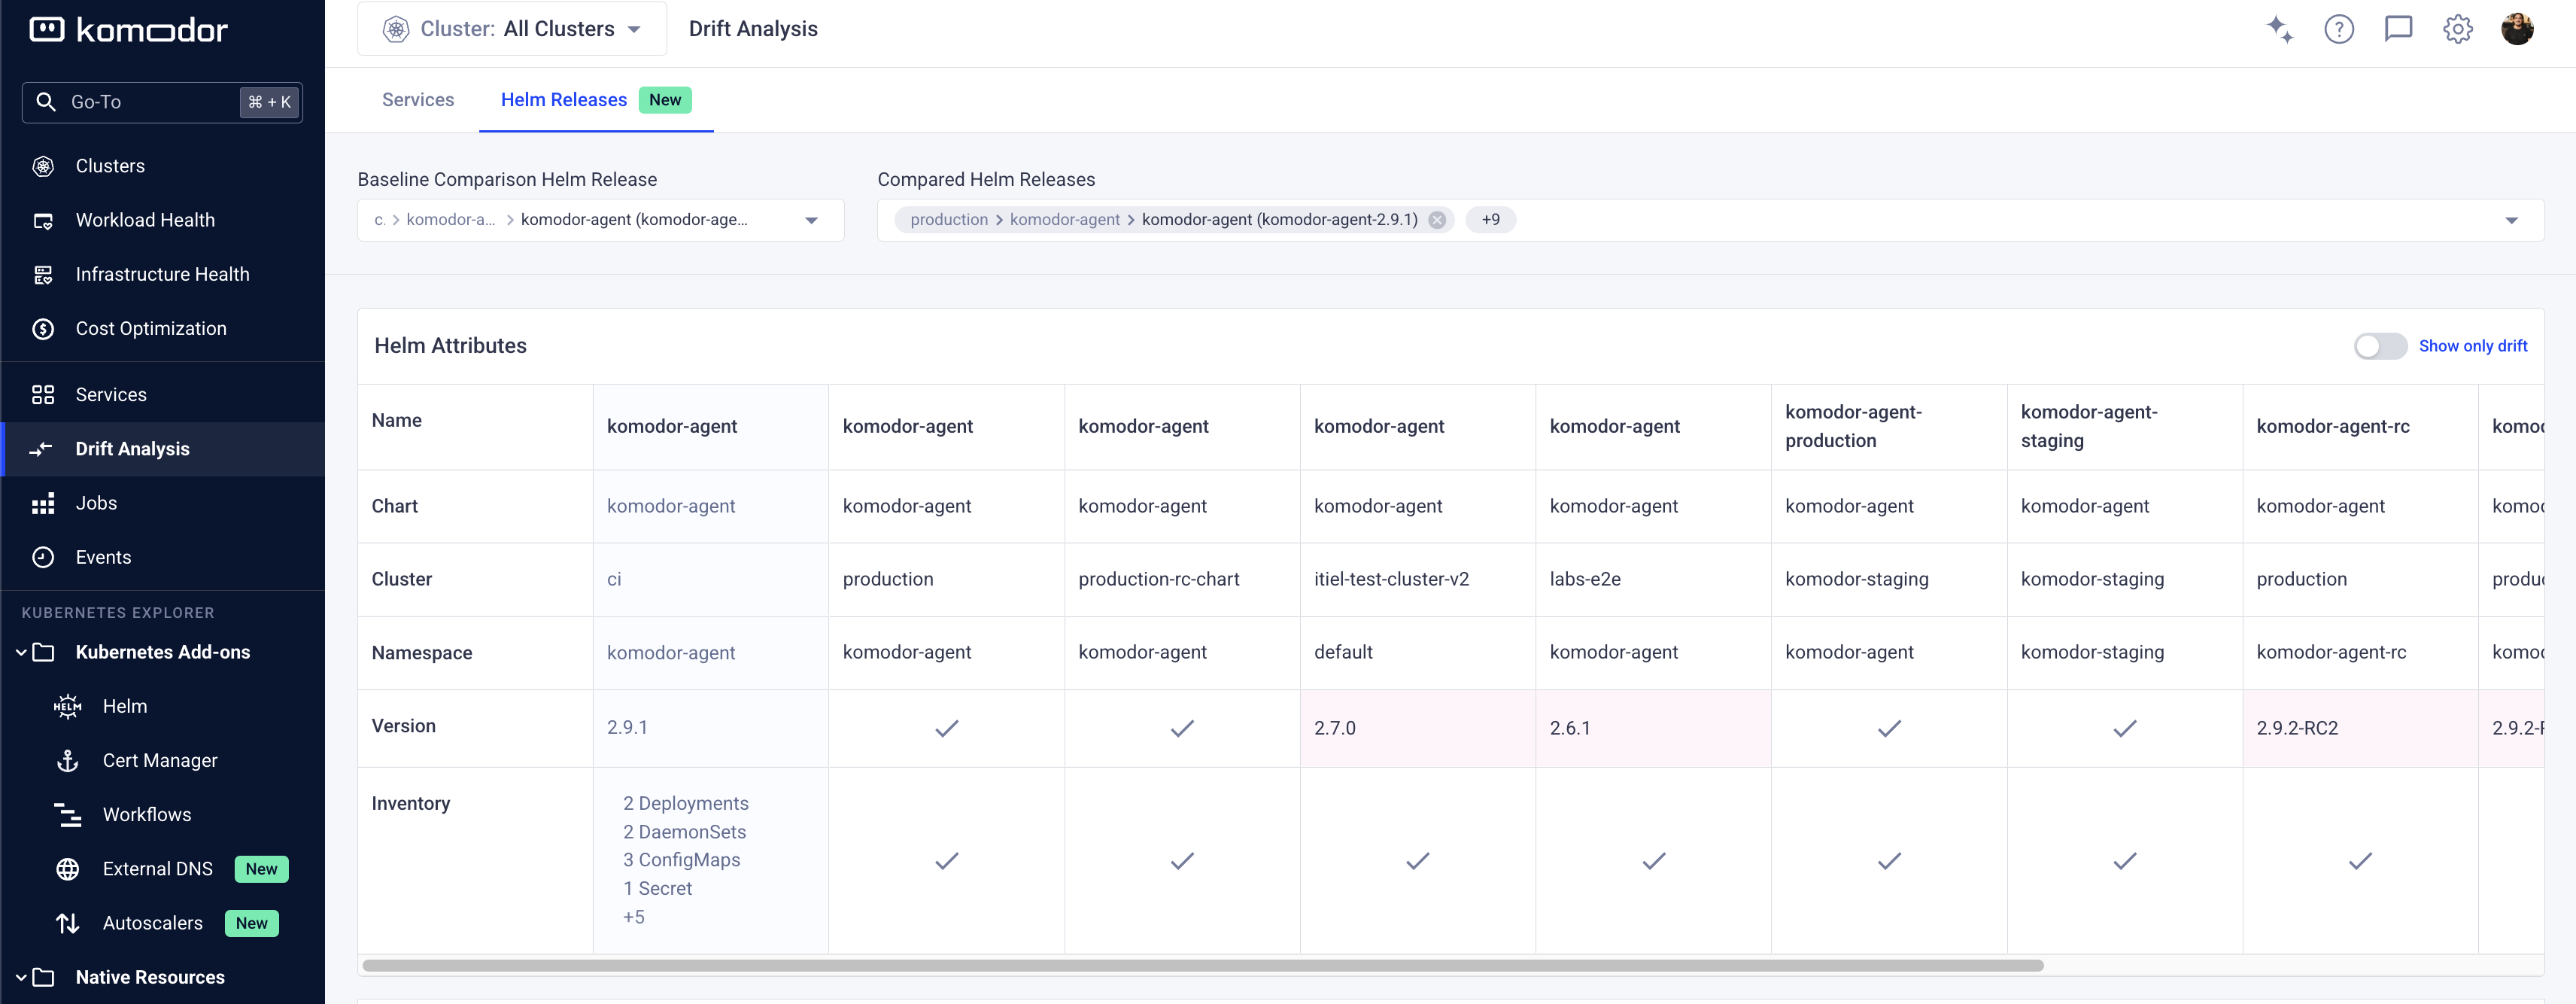
Task: Open External DNS globe icon
Action: [68, 869]
